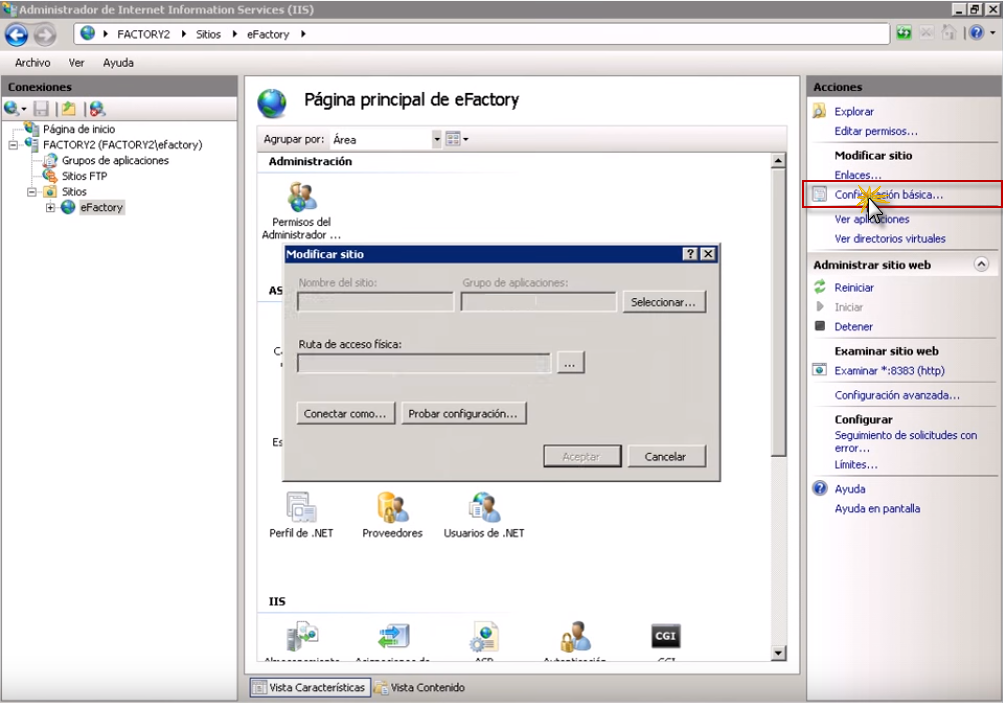Click Cancelar in the Modificar sitio dialog
This screenshot has height=703, width=1003.
pos(666,456)
